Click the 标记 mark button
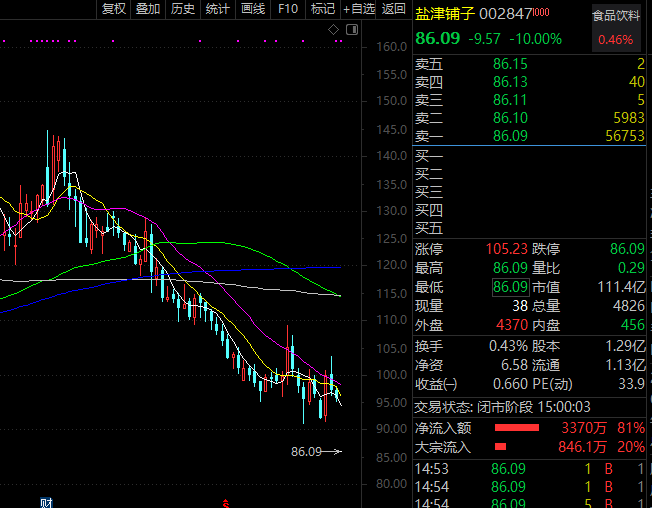Image resolution: width=652 pixels, height=508 pixels. pyautogui.click(x=322, y=9)
